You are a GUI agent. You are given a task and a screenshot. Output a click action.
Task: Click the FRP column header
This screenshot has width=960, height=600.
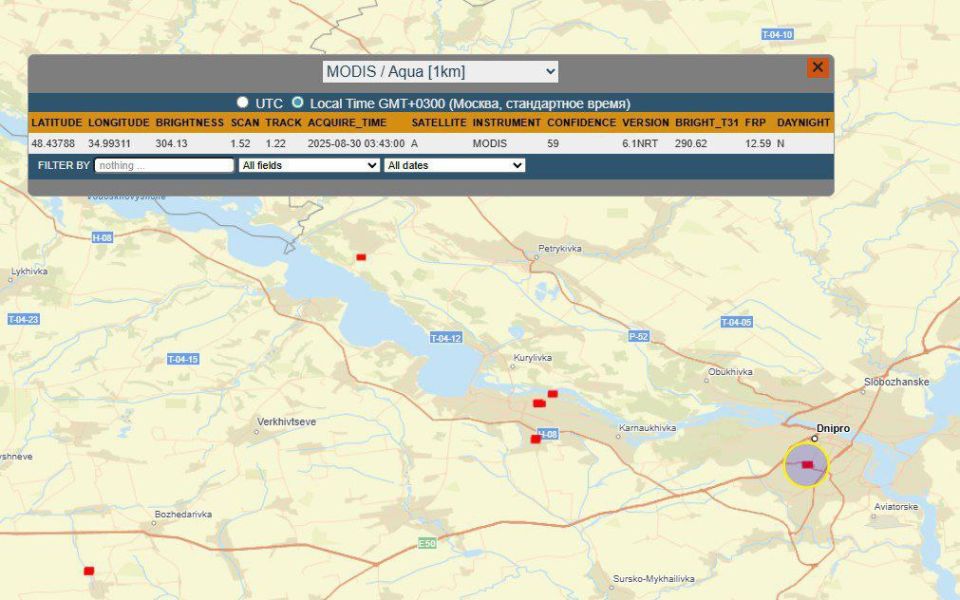[x=755, y=122]
